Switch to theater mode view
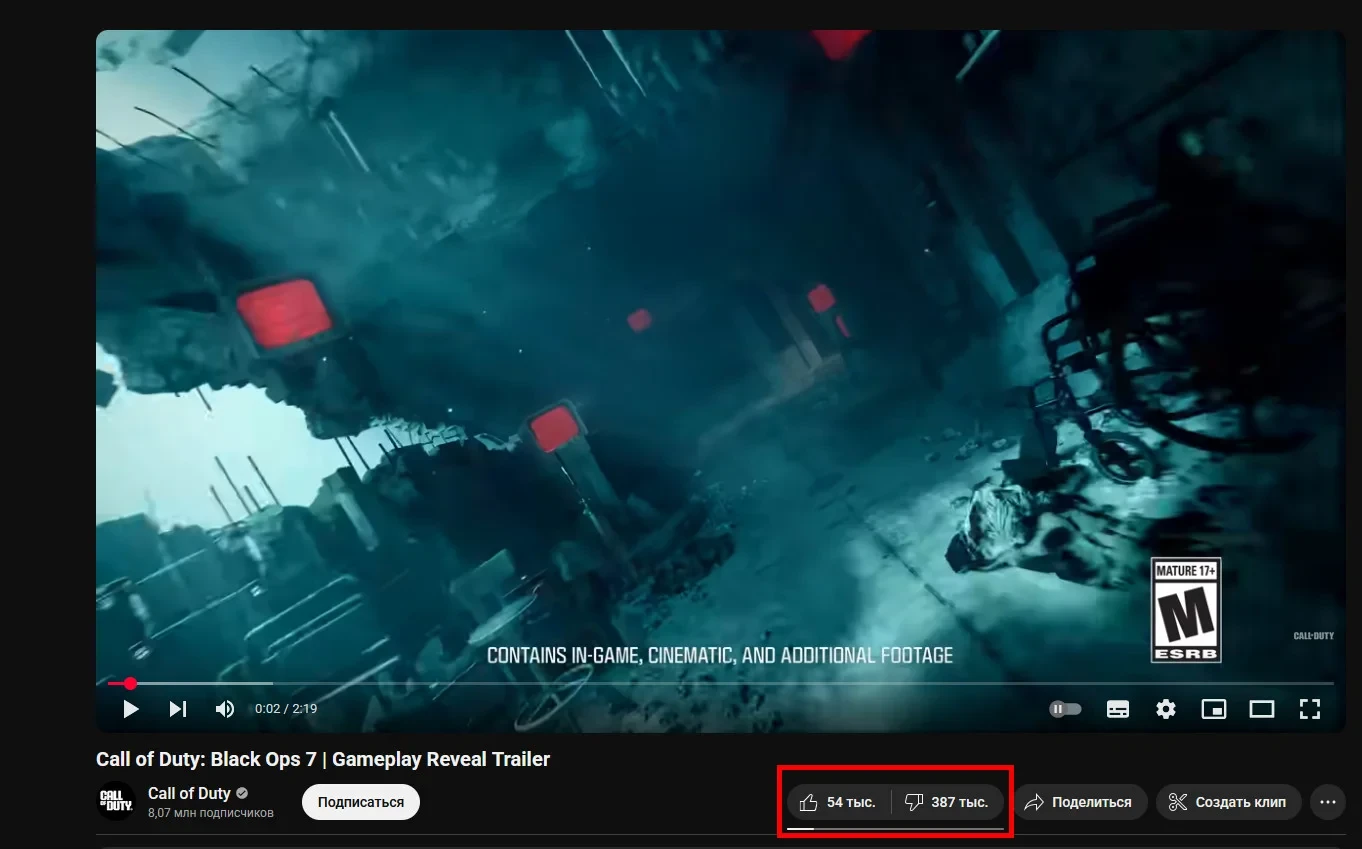This screenshot has width=1362, height=849. (x=1262, y=709)
